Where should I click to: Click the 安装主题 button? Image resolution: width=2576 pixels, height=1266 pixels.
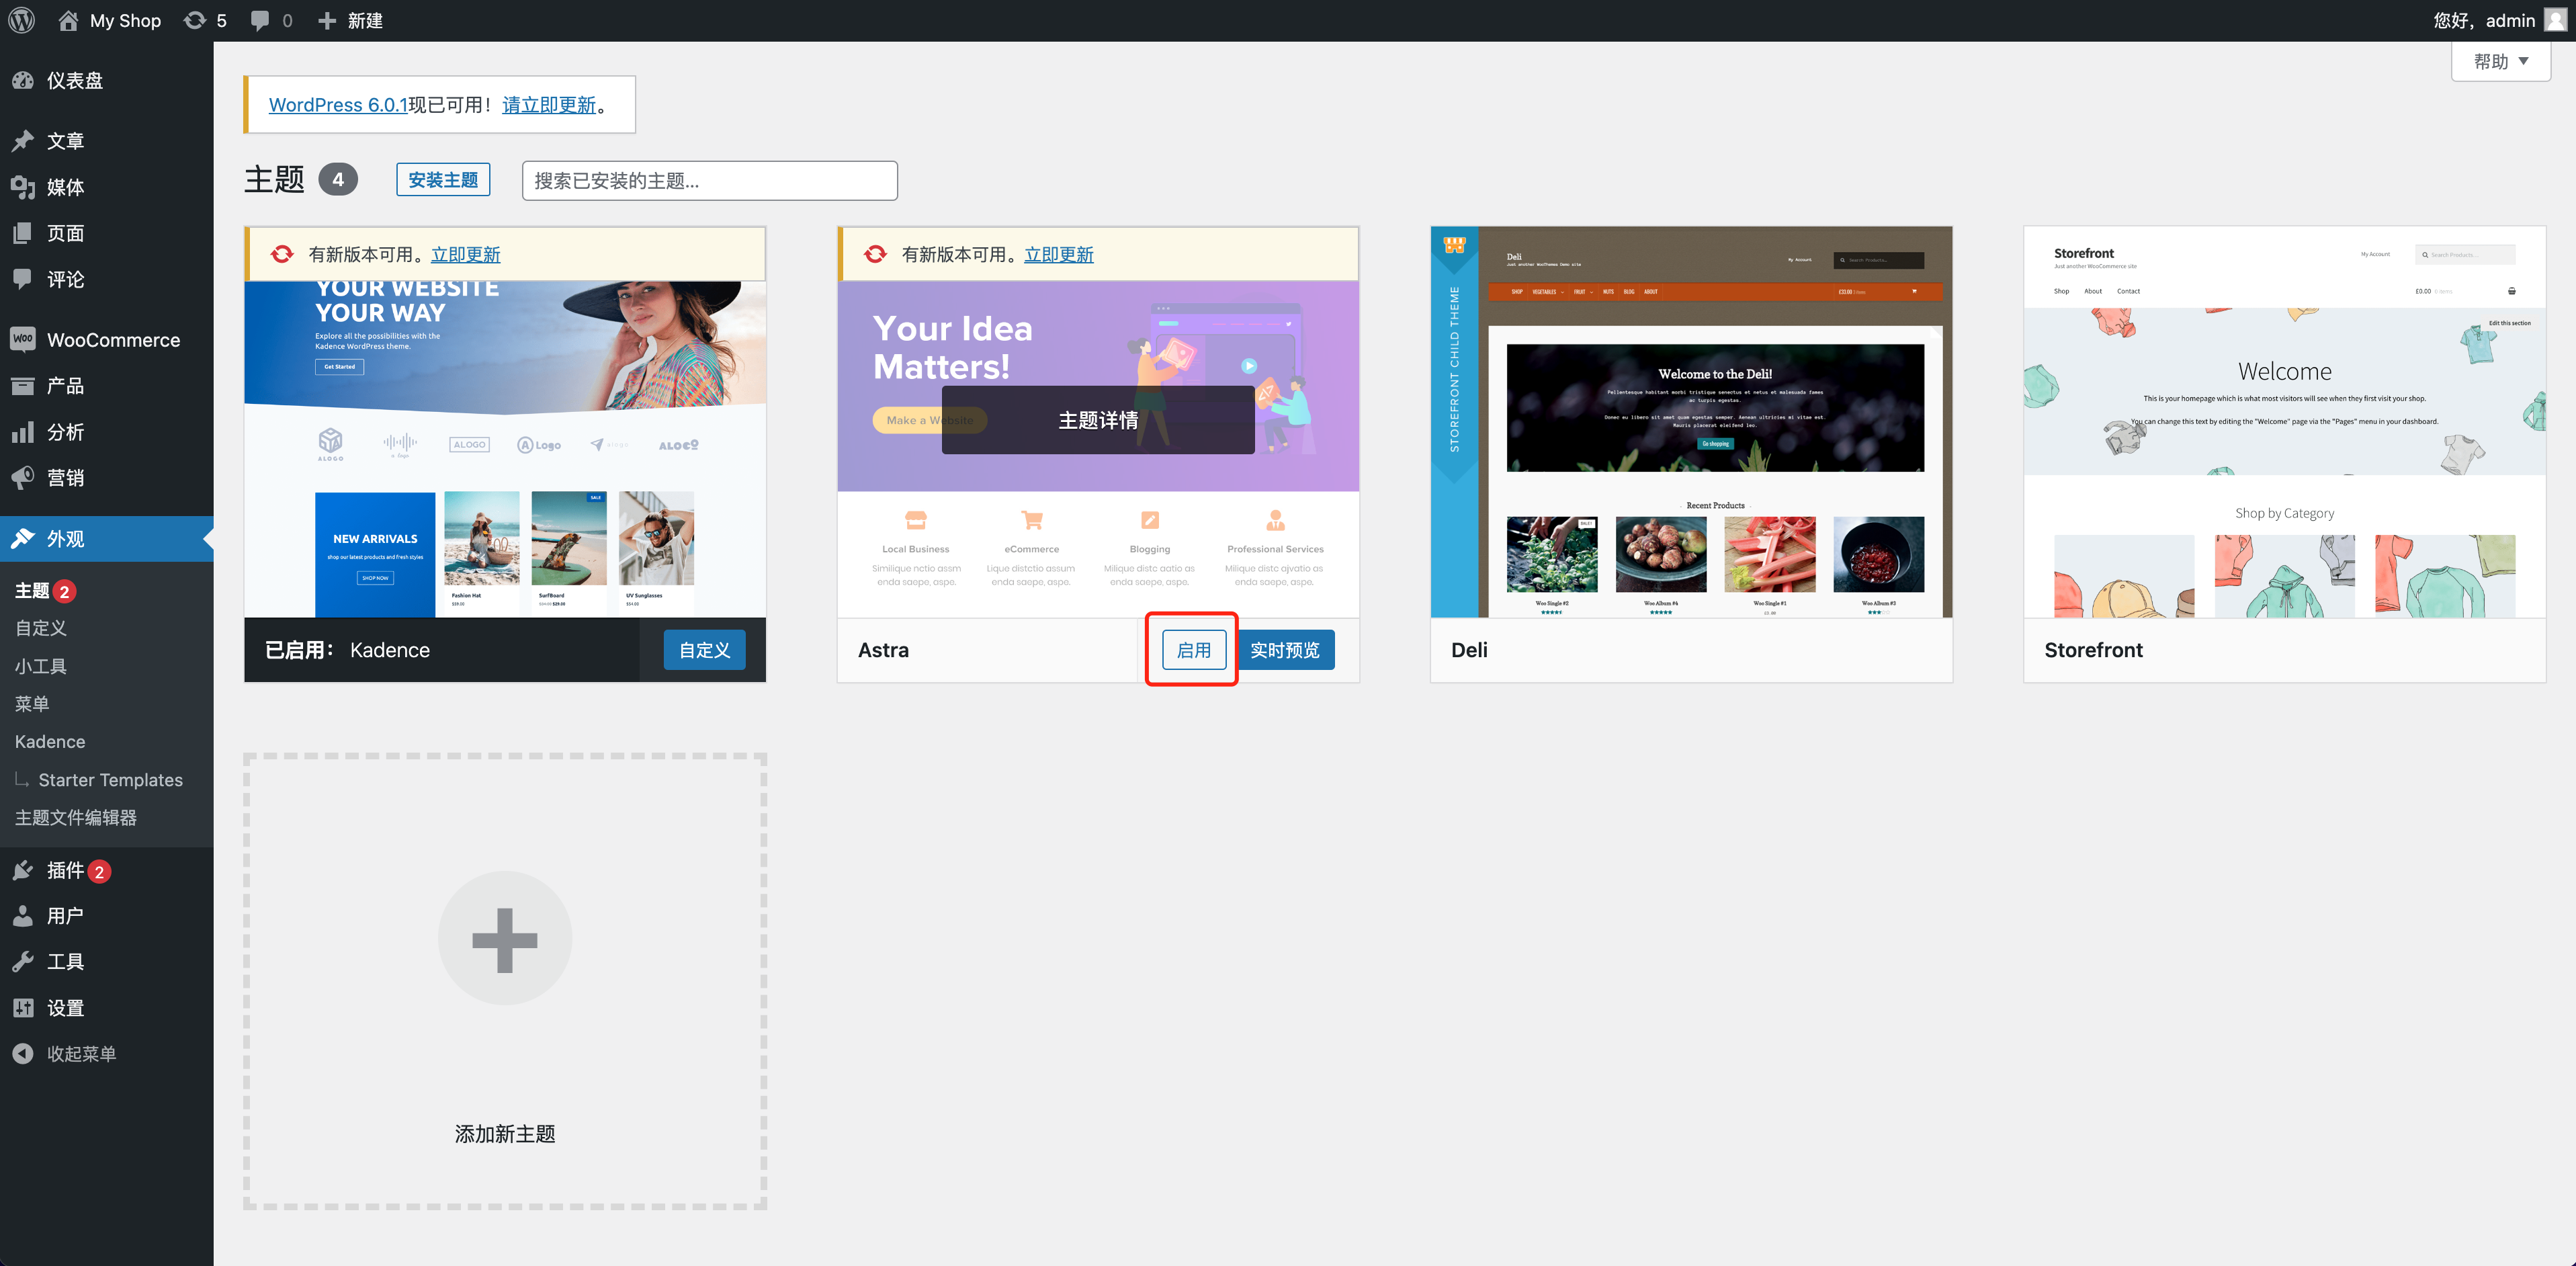point(443,180)
